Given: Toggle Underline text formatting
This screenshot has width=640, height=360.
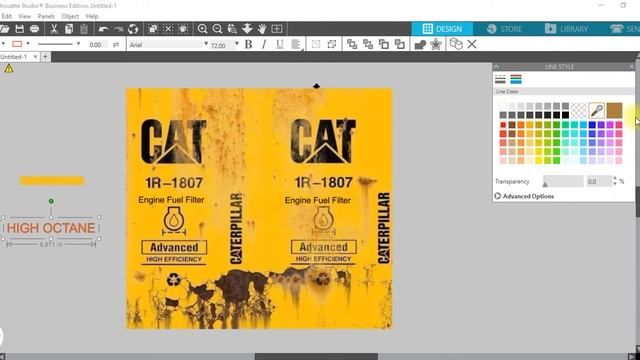Looking at the screenshot, I should point(280,44).
